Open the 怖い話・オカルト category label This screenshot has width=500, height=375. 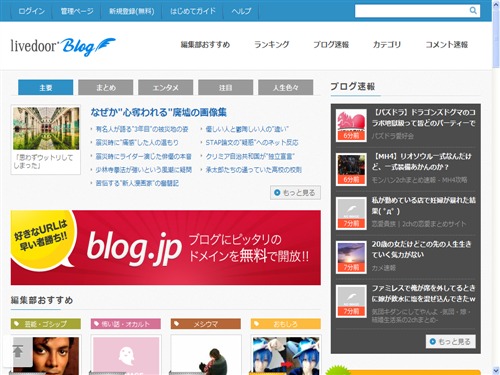click(126, 324)
